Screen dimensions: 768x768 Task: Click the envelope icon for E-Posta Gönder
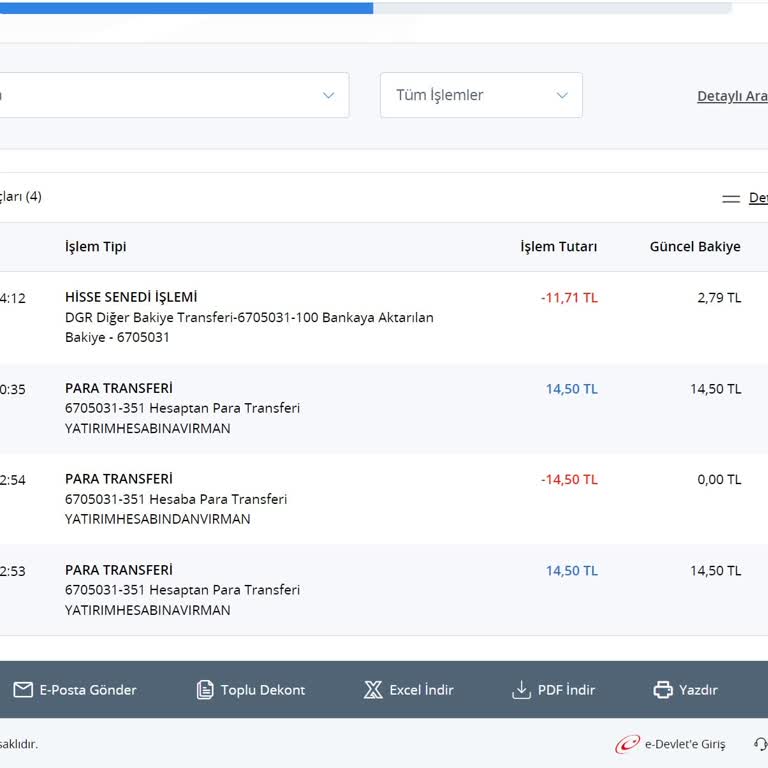click(23, 690)
